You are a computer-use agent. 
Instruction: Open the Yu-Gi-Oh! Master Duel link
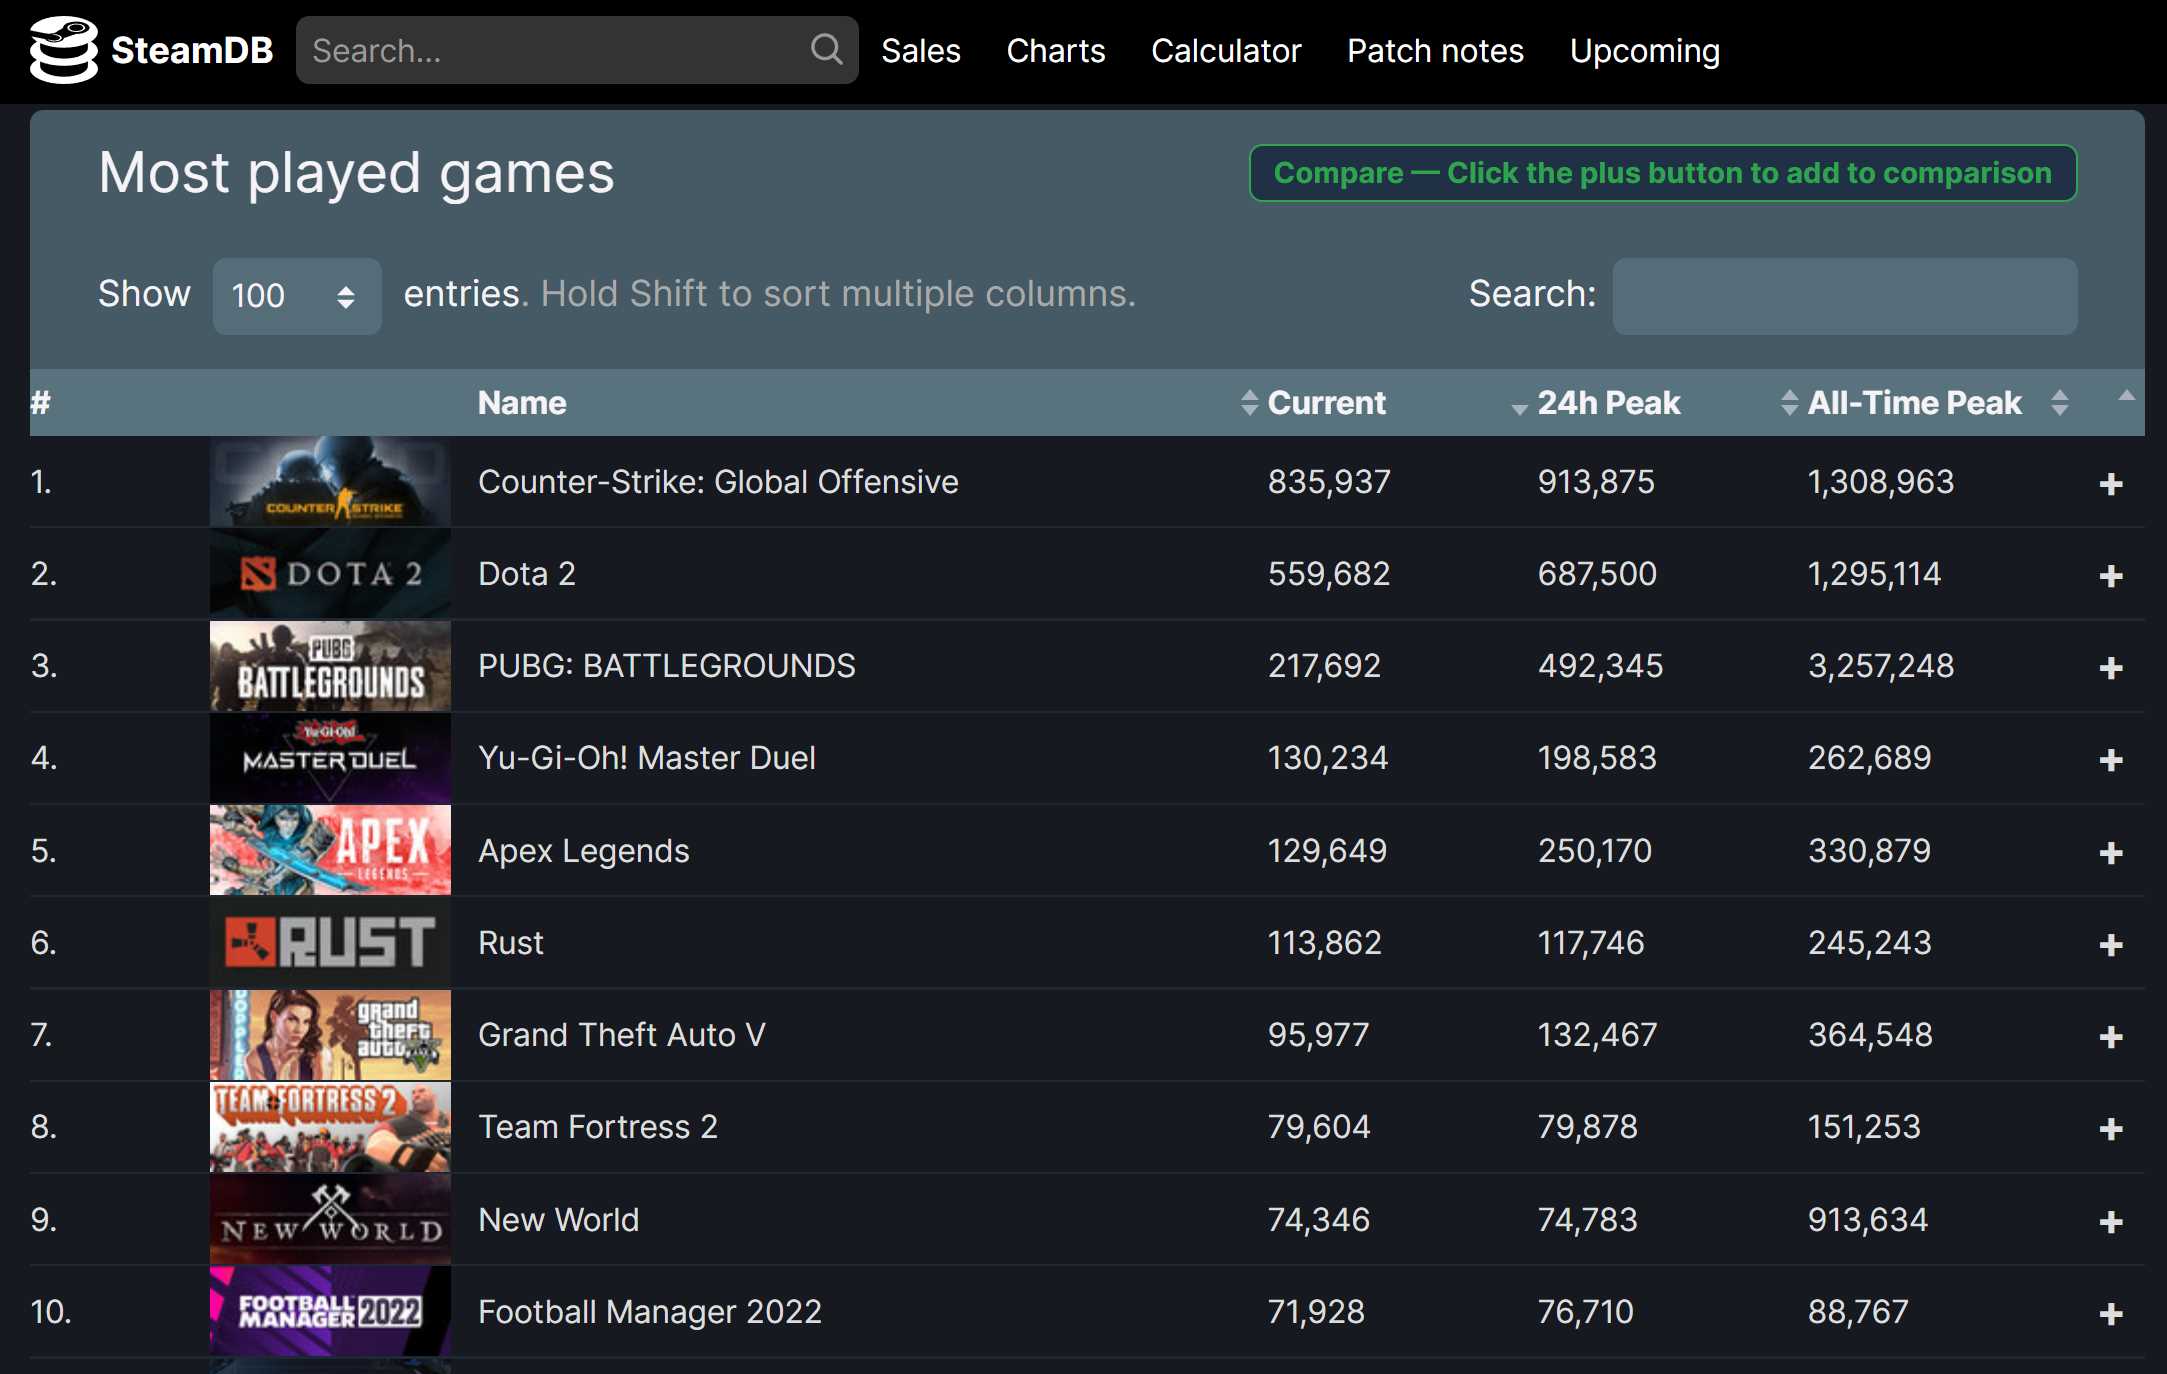(x=647, y=758)
